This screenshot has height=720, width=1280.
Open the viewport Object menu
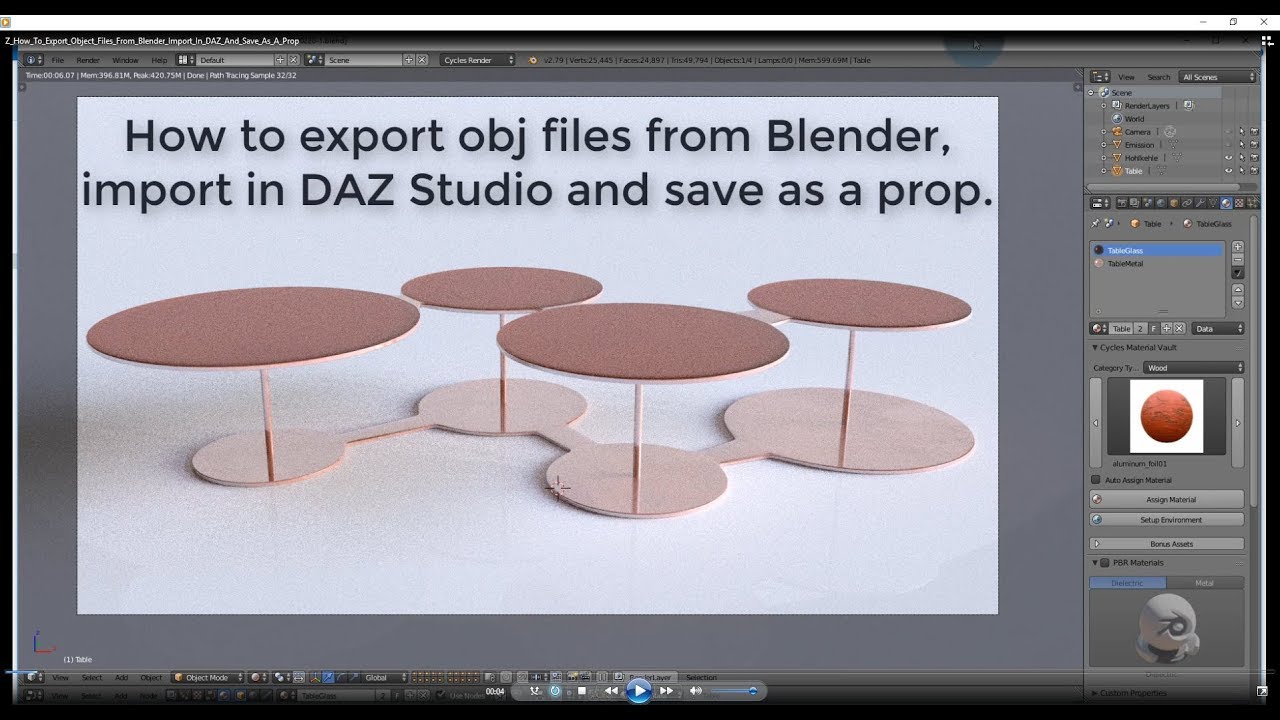click(x=151, y=678)
